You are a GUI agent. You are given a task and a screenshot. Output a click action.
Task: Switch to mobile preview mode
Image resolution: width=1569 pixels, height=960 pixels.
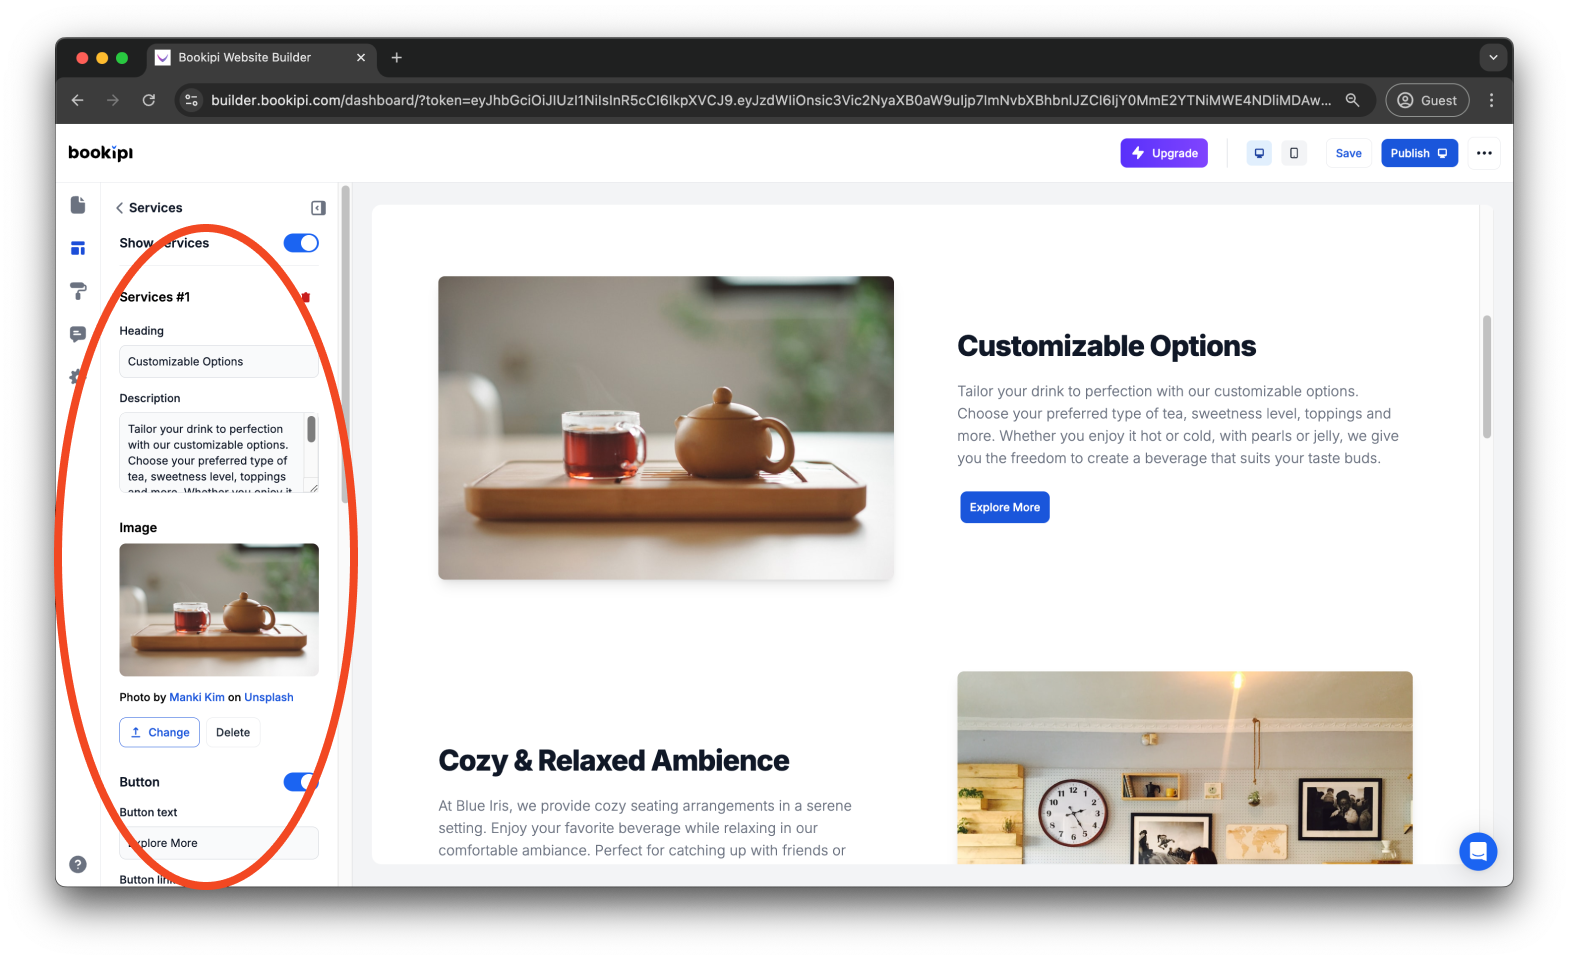1294,153
